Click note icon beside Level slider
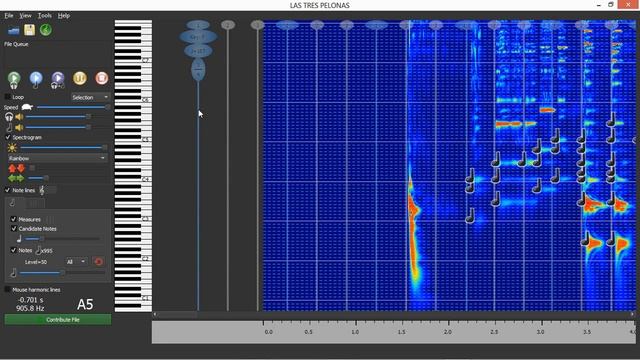Image resolution: width=640 pixels, height=360 pixels. (13, 273)
